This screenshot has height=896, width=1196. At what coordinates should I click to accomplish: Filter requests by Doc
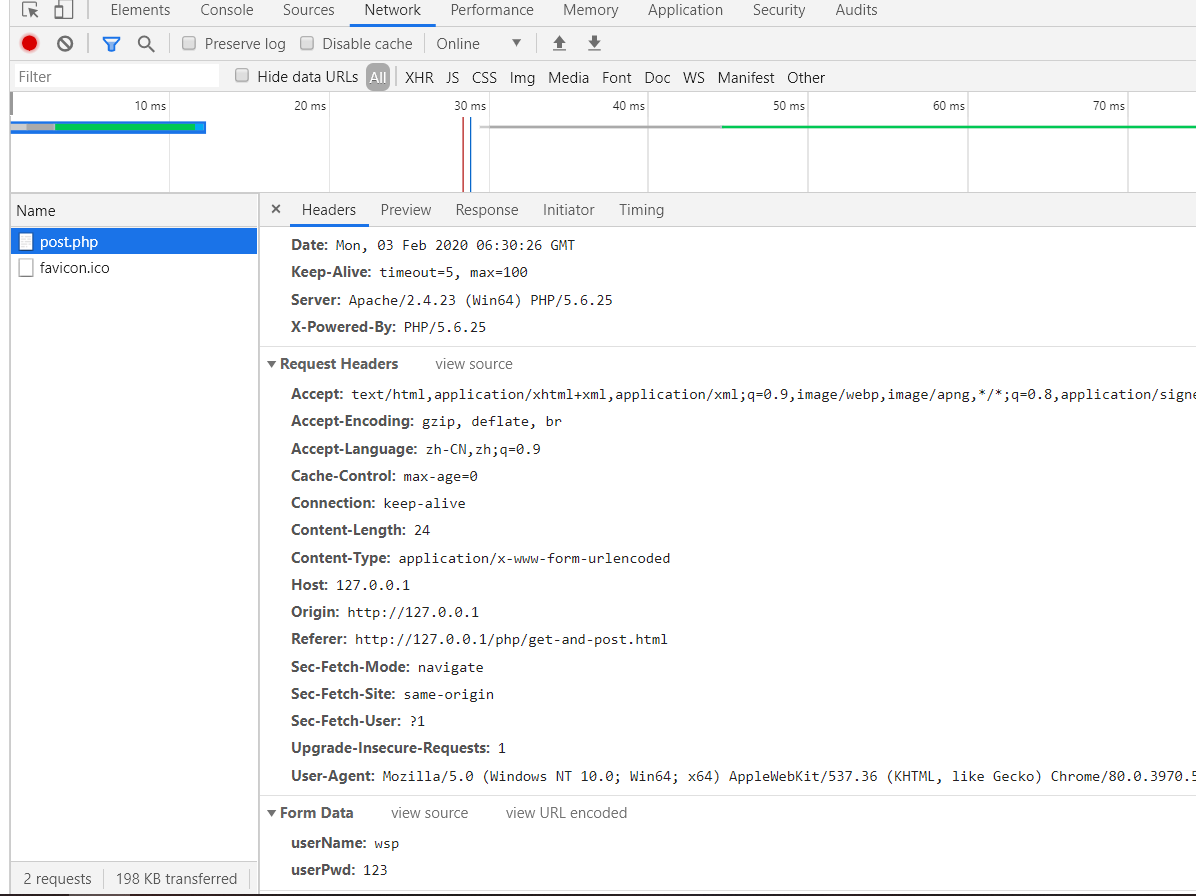point(657,77)
